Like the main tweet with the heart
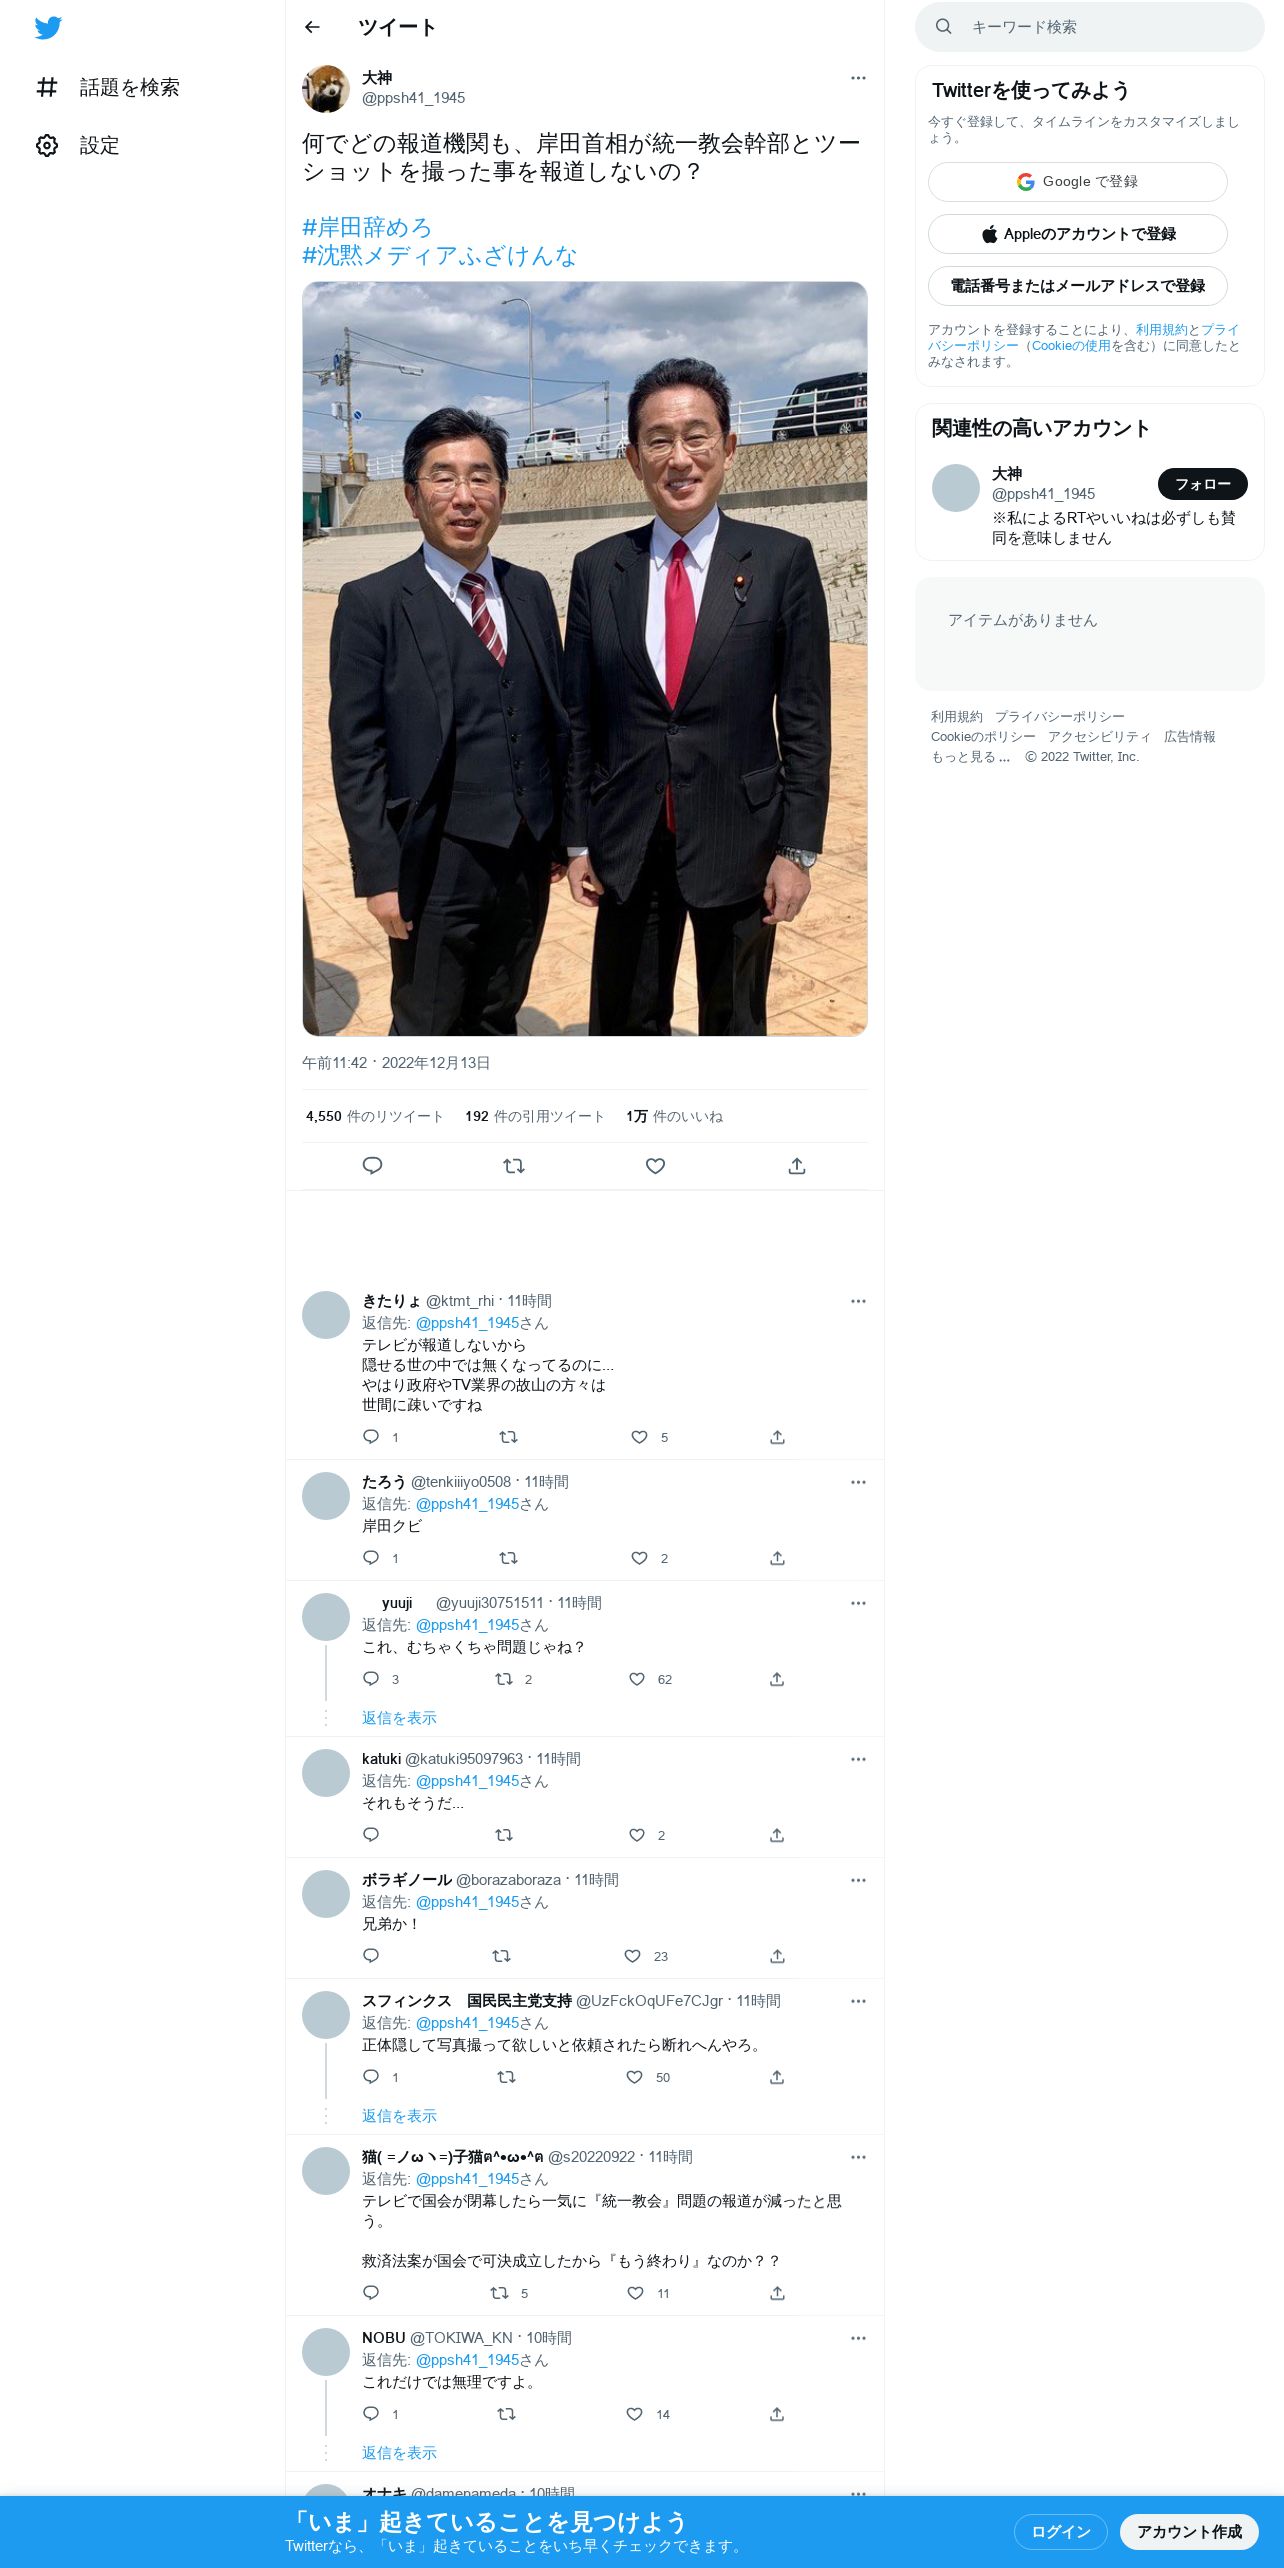This screenshot has width=1284, height=2568. coord(655,1166)
